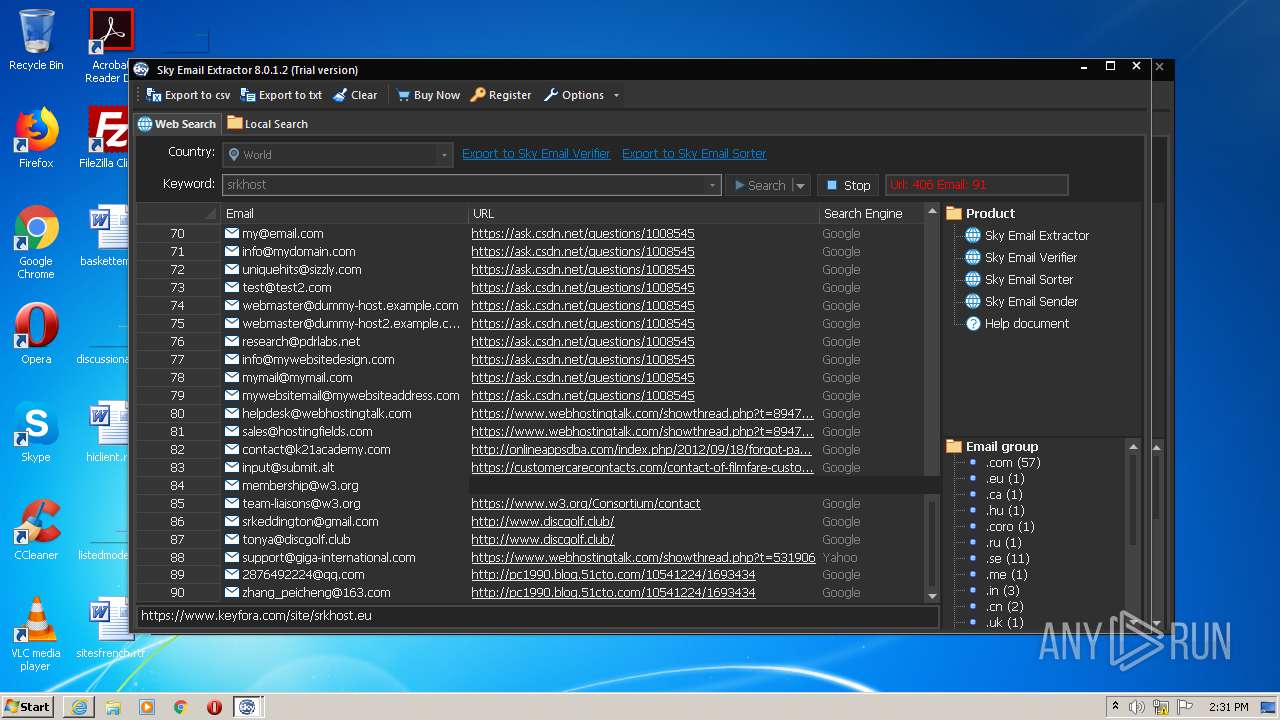Open the Options menu
The height and width of the screenshot is (720, 1280).
[581, 95]
